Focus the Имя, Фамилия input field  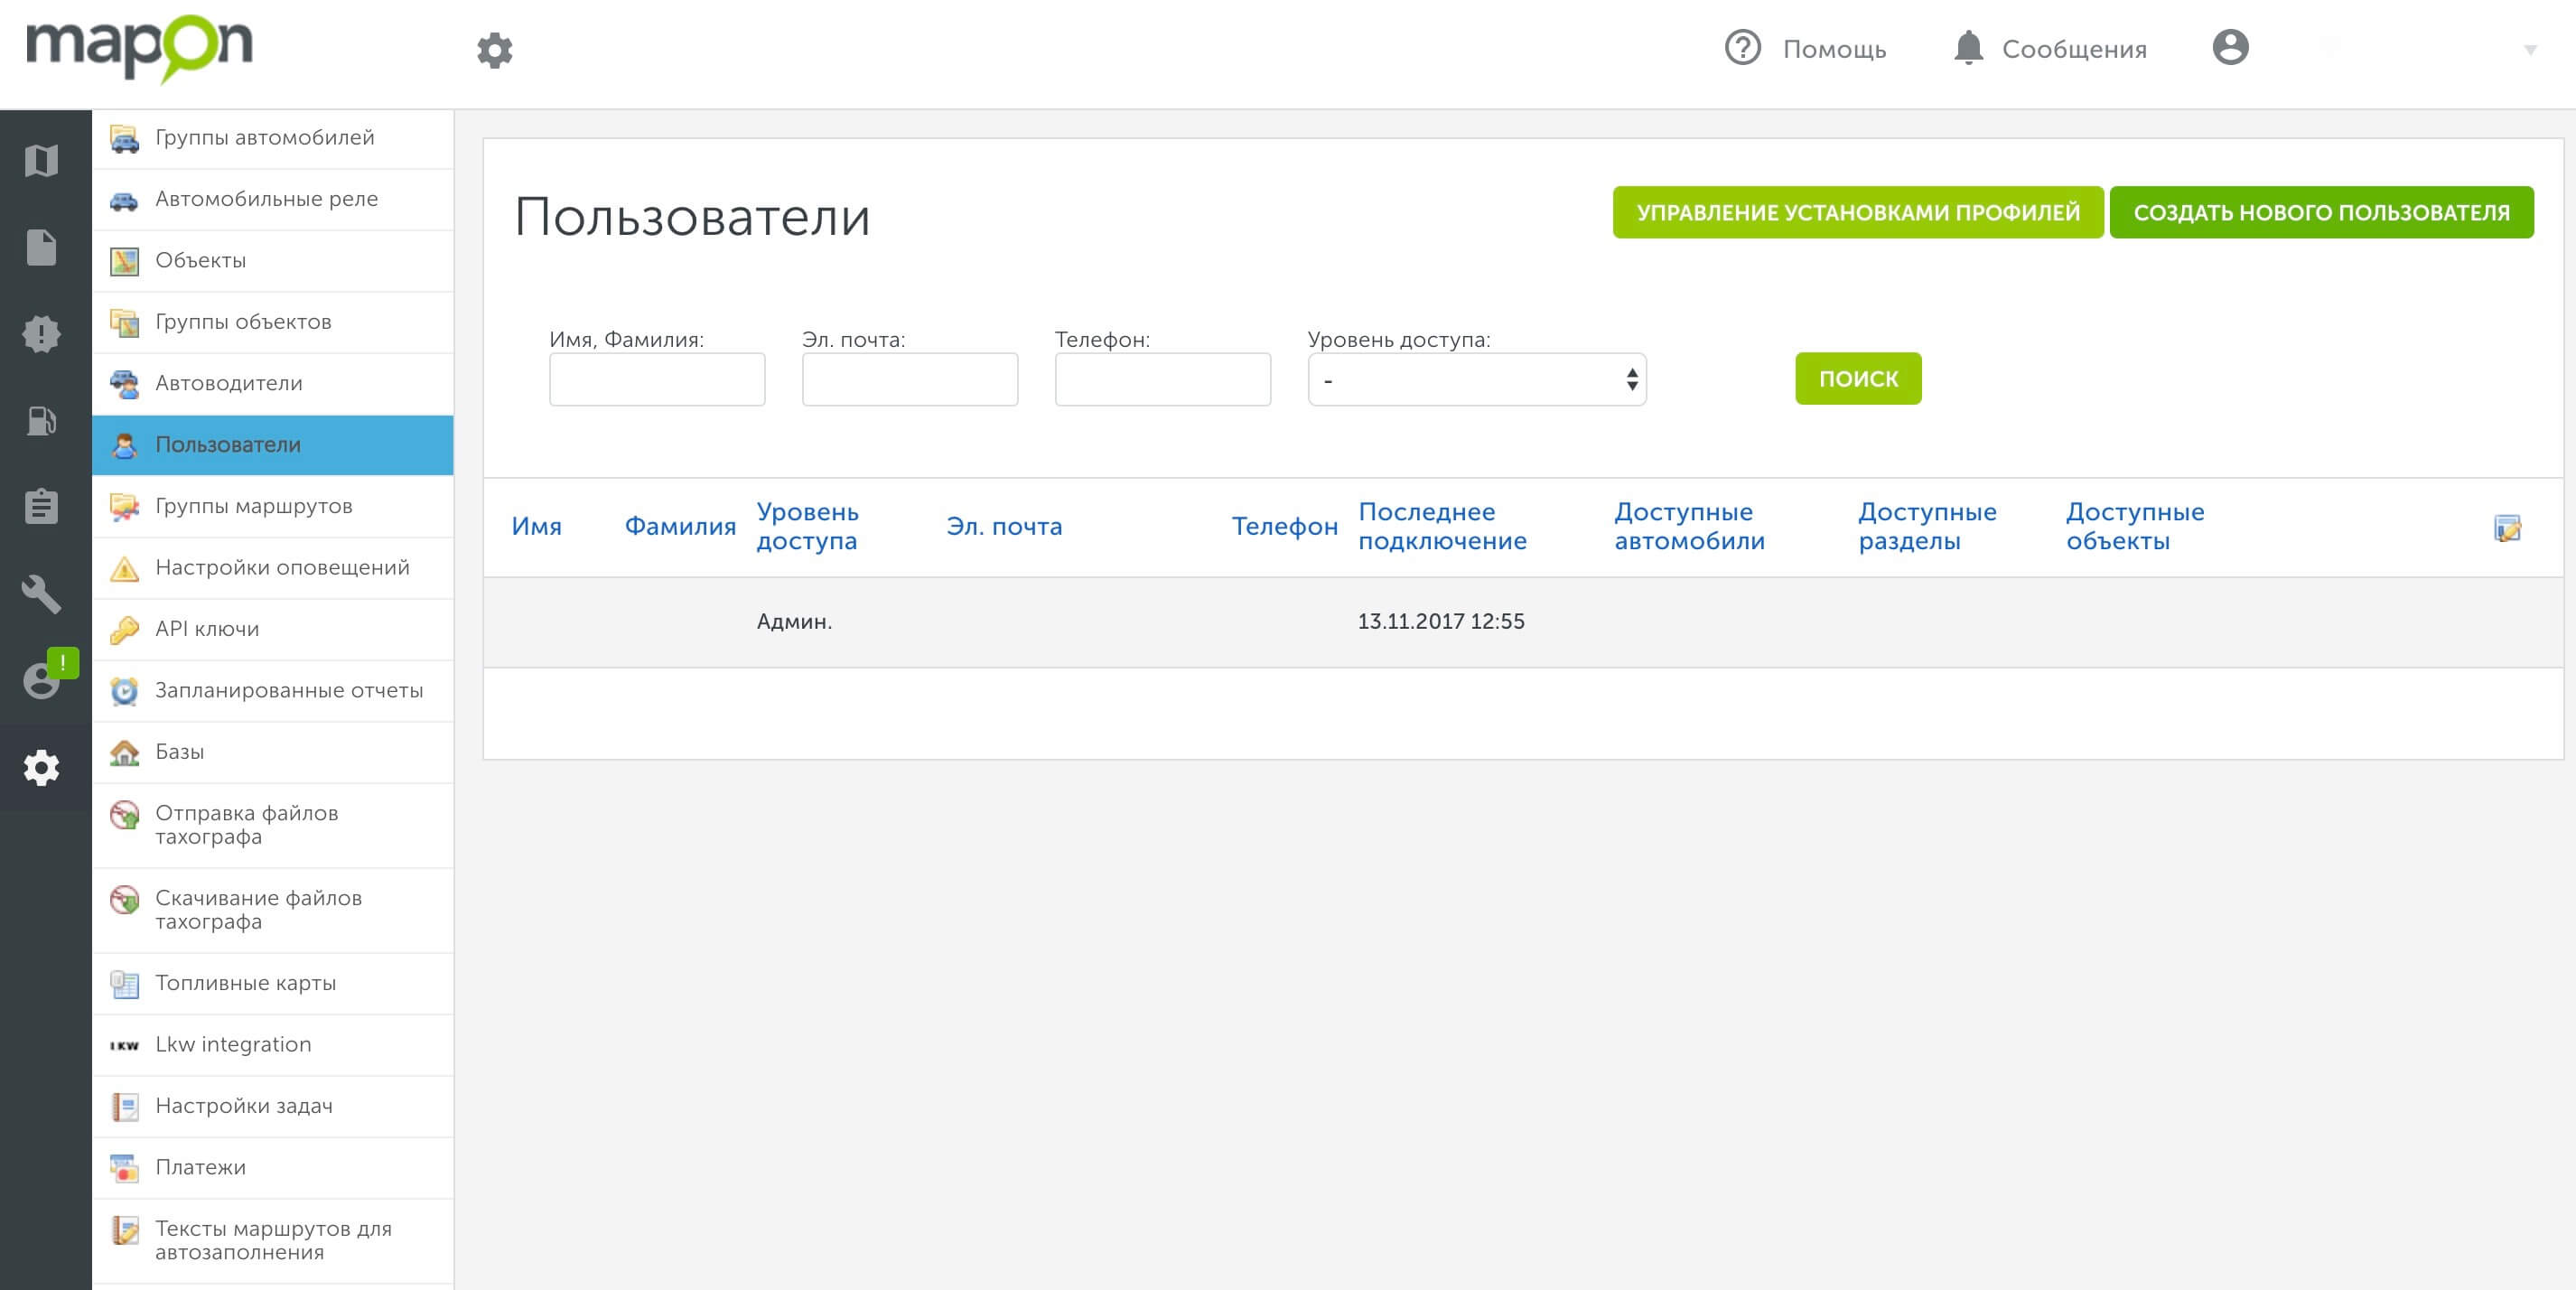(x=657, y=379)
